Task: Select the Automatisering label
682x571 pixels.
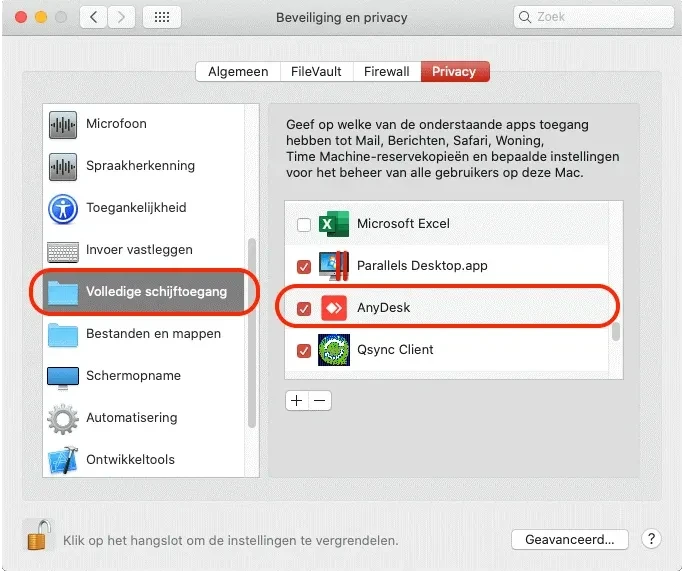Action: pyautogui.click(x=132, y=417)
